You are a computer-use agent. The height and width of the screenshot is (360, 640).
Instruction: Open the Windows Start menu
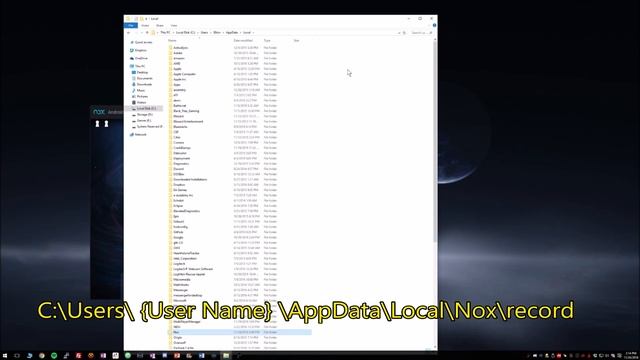click(x=5, y=356)
